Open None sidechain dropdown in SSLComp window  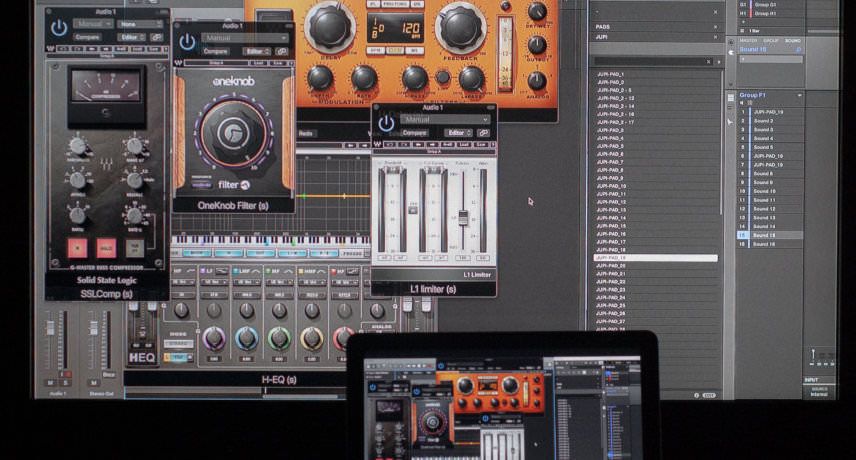click(x=140, y=24)
